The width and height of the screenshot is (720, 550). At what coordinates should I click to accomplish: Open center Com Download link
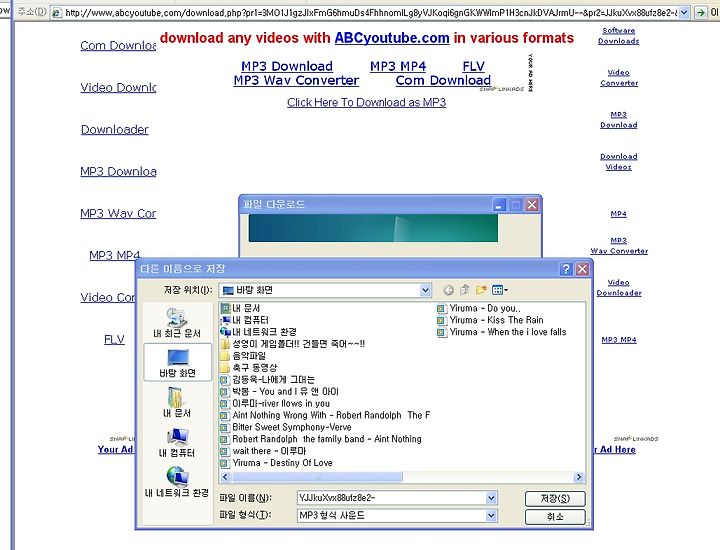point(443,80)
